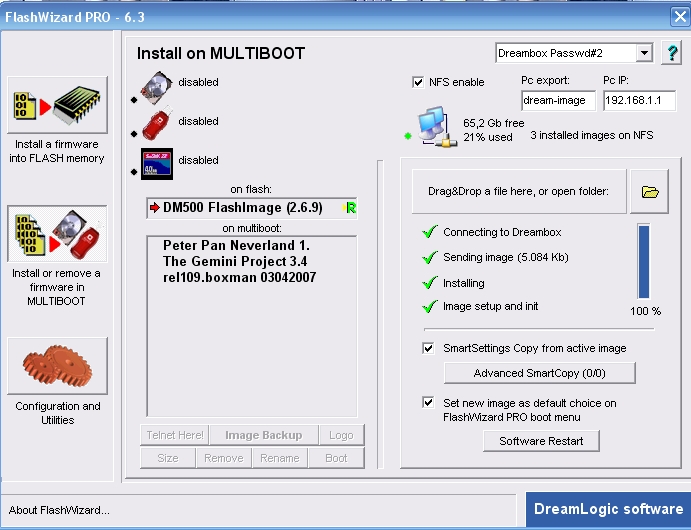
Task: Open Install firmware into FLASH memory icon
Action: [x=57, y=105]
